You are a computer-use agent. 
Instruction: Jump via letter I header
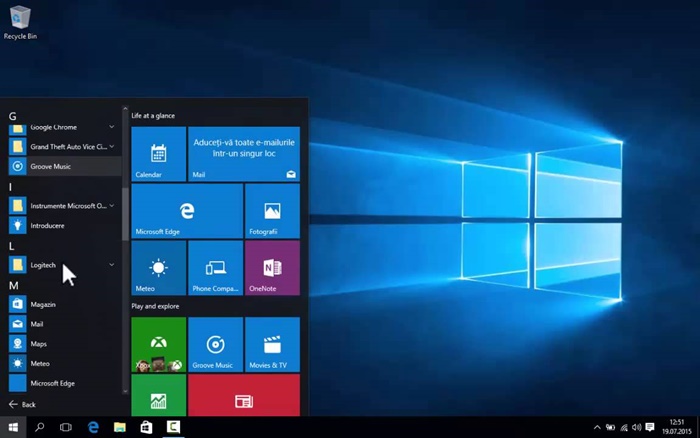tap(10, 187)
